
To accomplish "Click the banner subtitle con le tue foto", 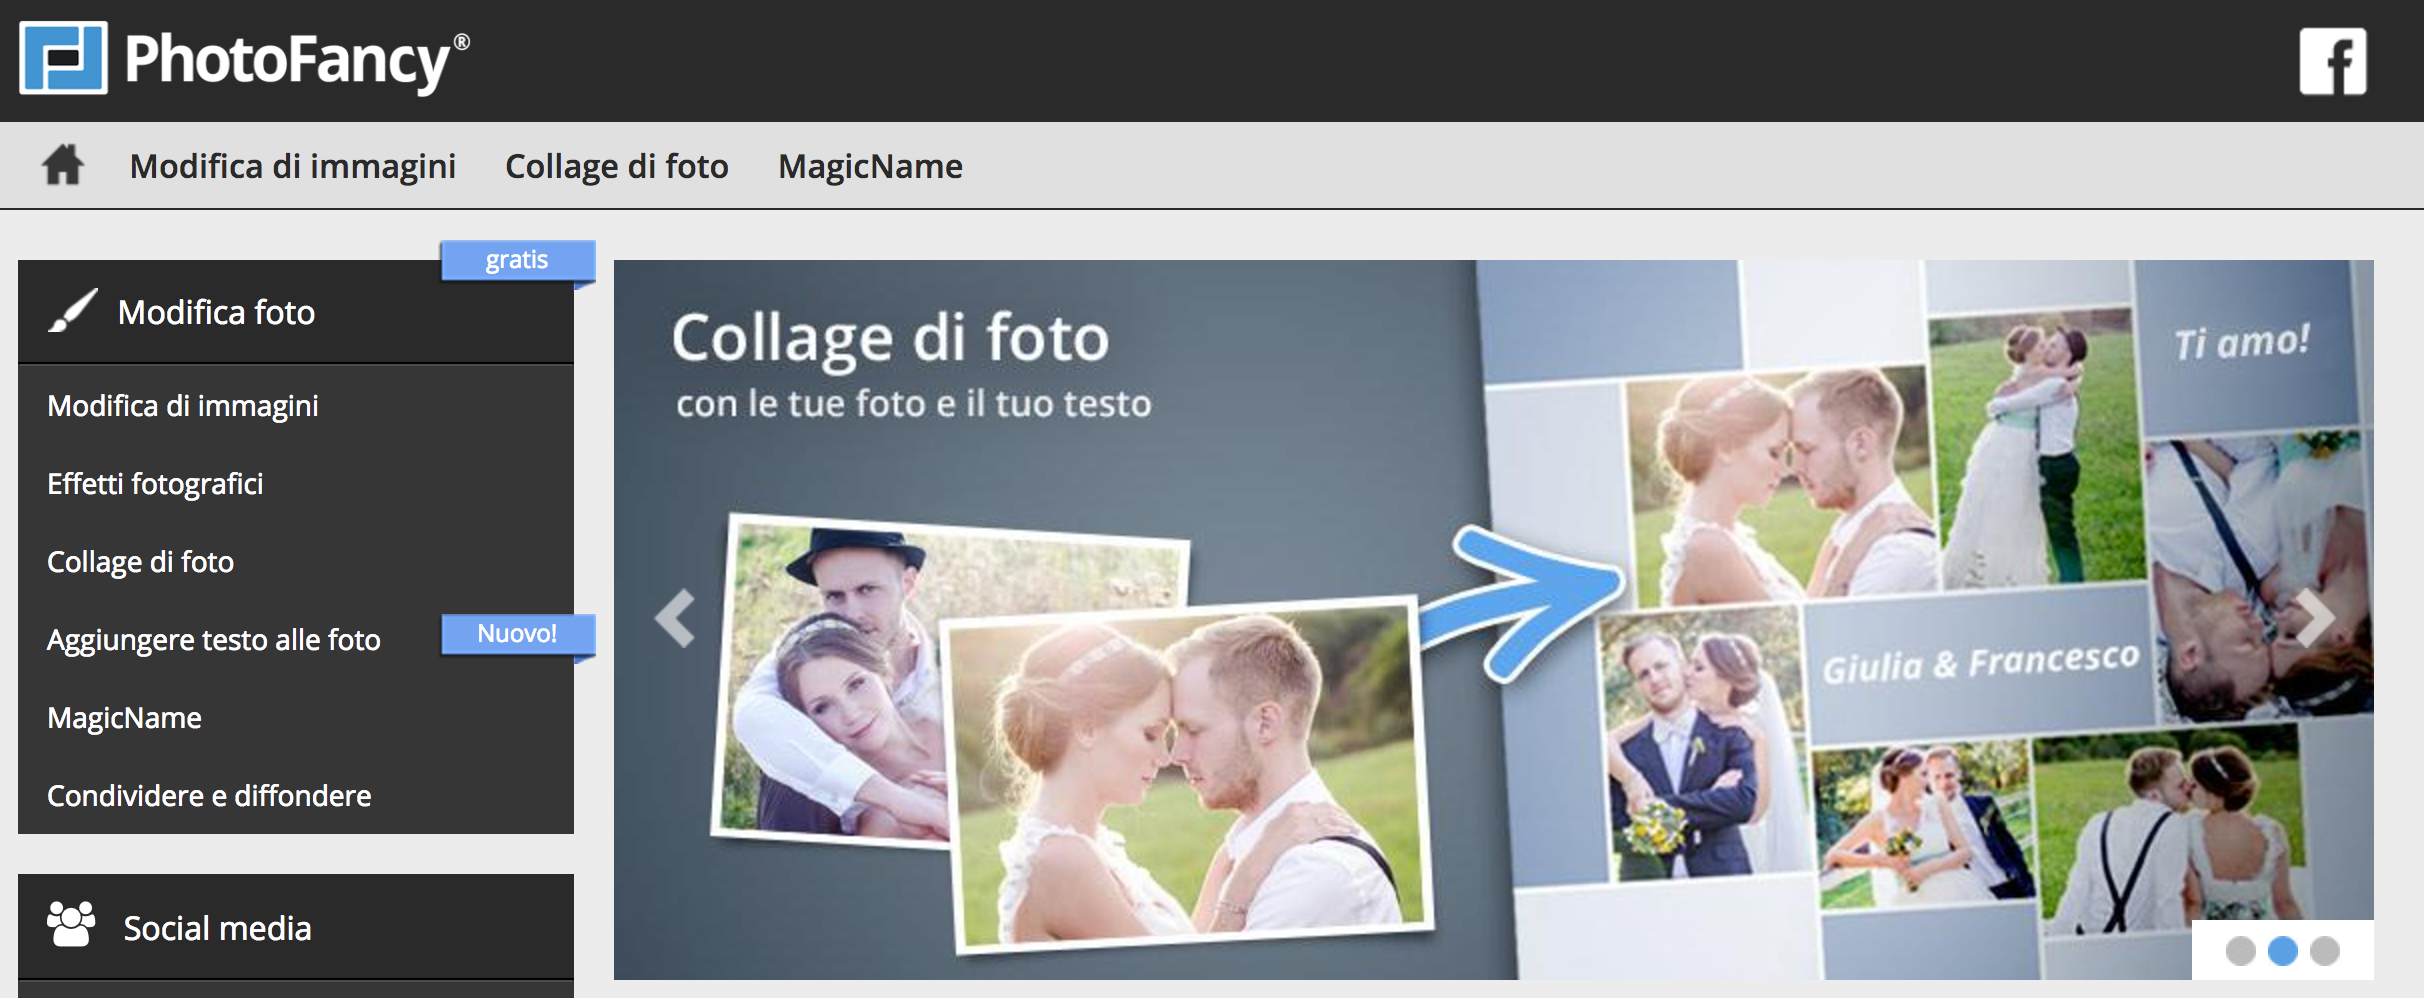I will 913,403.
